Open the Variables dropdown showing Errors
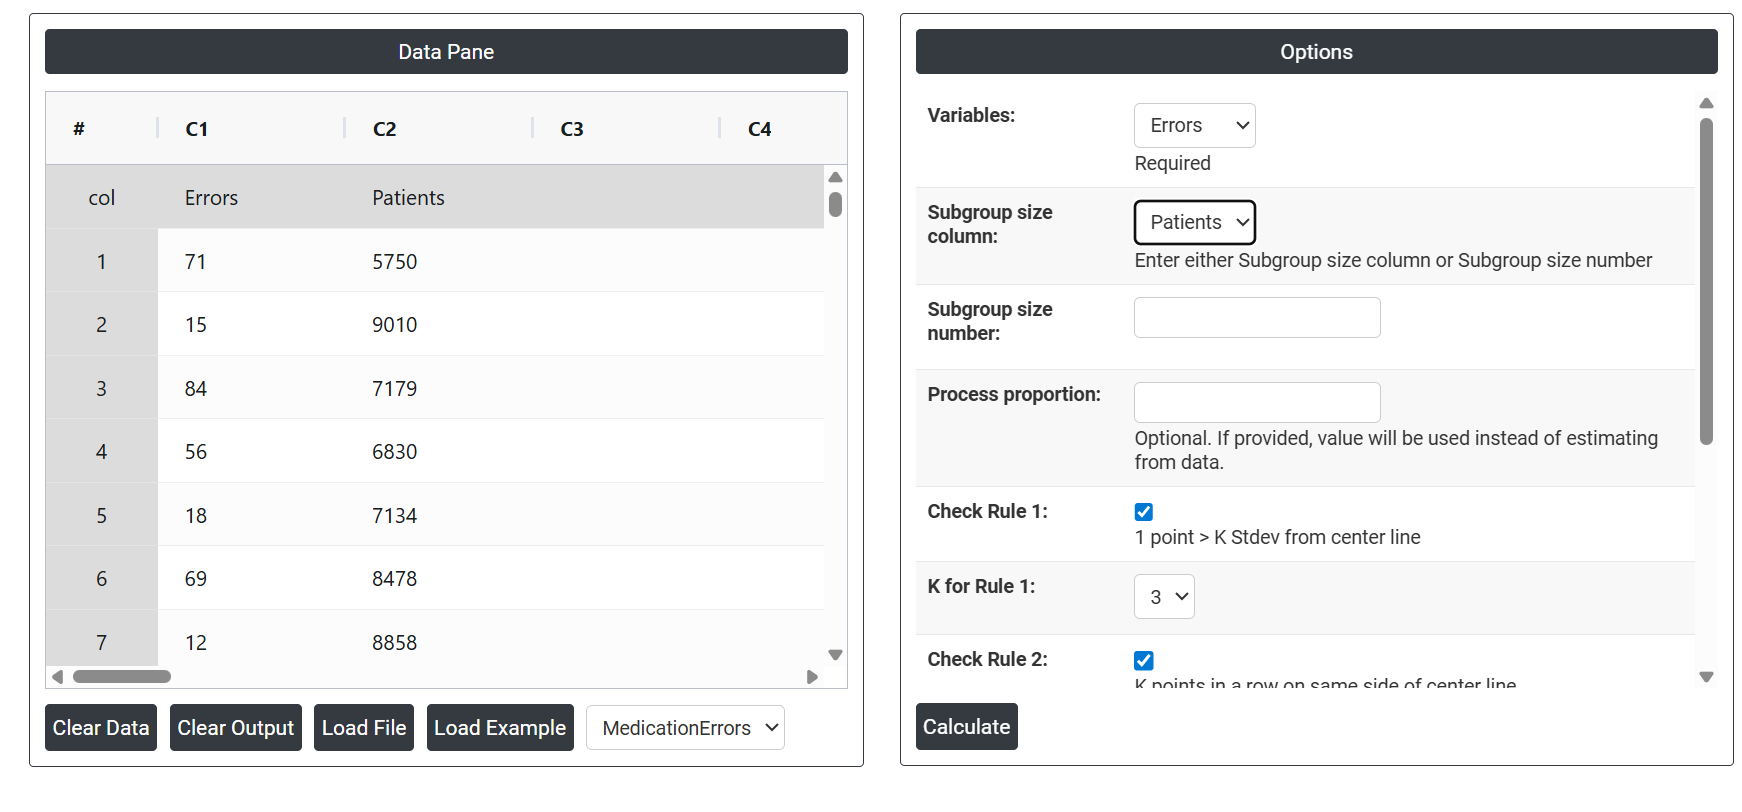 coord(1194,126)
